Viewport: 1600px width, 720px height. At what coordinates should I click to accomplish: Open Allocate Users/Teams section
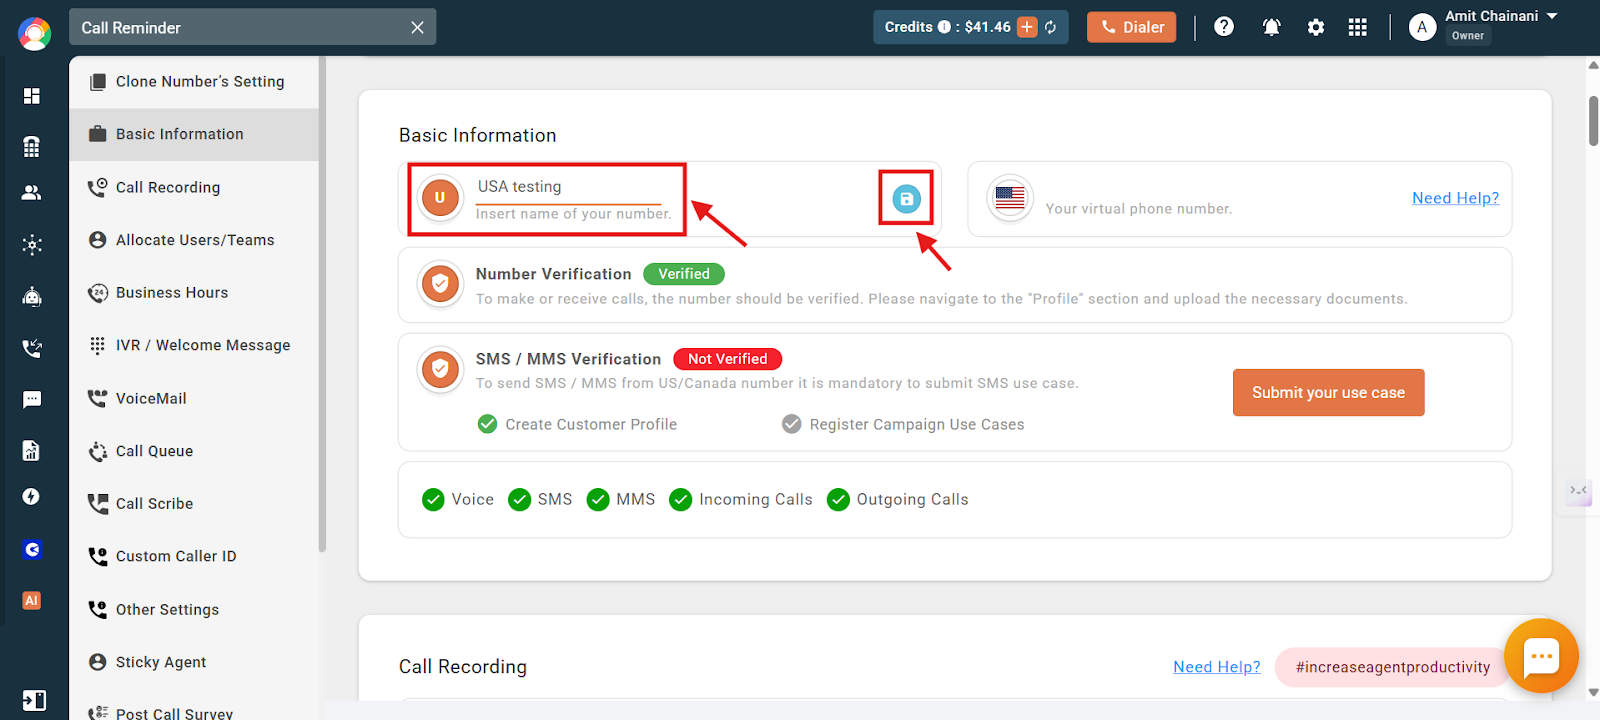(x=194, y=240)
